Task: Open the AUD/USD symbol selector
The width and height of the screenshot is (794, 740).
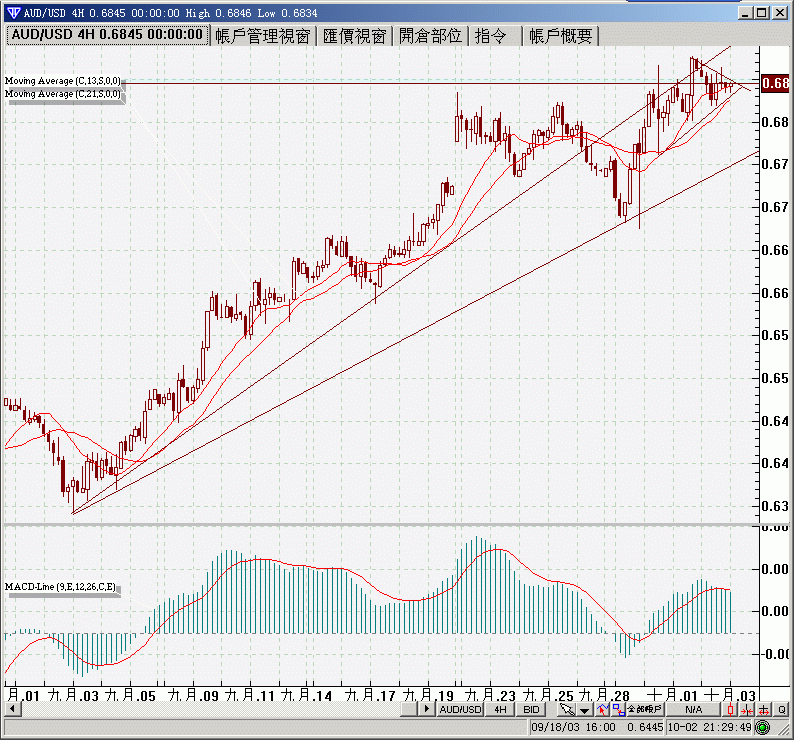Action: click(x=460, y=710)
